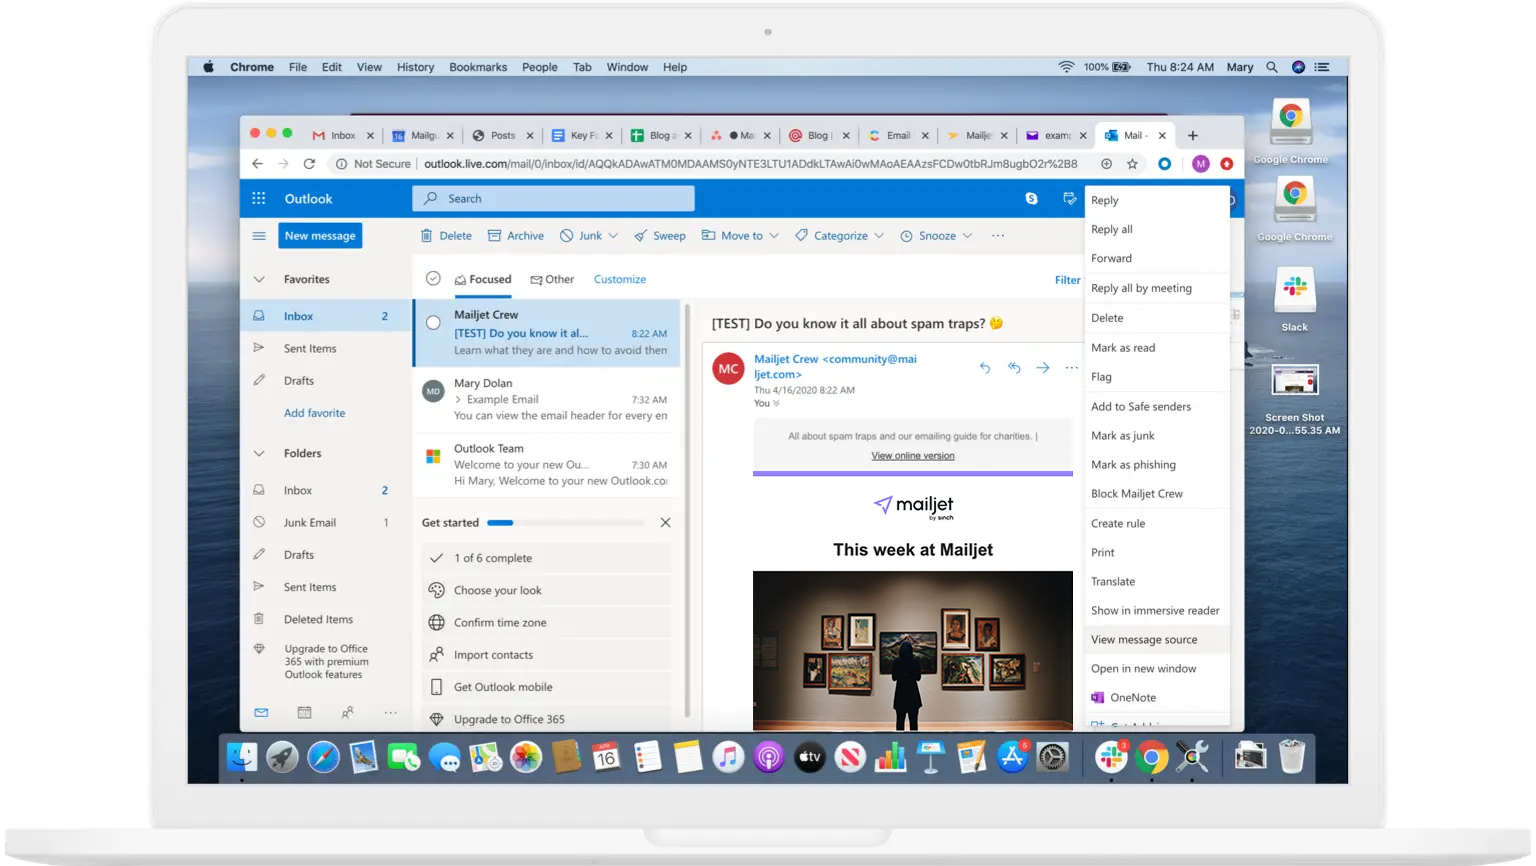Reload the page in Chrome
The image size is (1536, 866).
[x=309, y=163]
